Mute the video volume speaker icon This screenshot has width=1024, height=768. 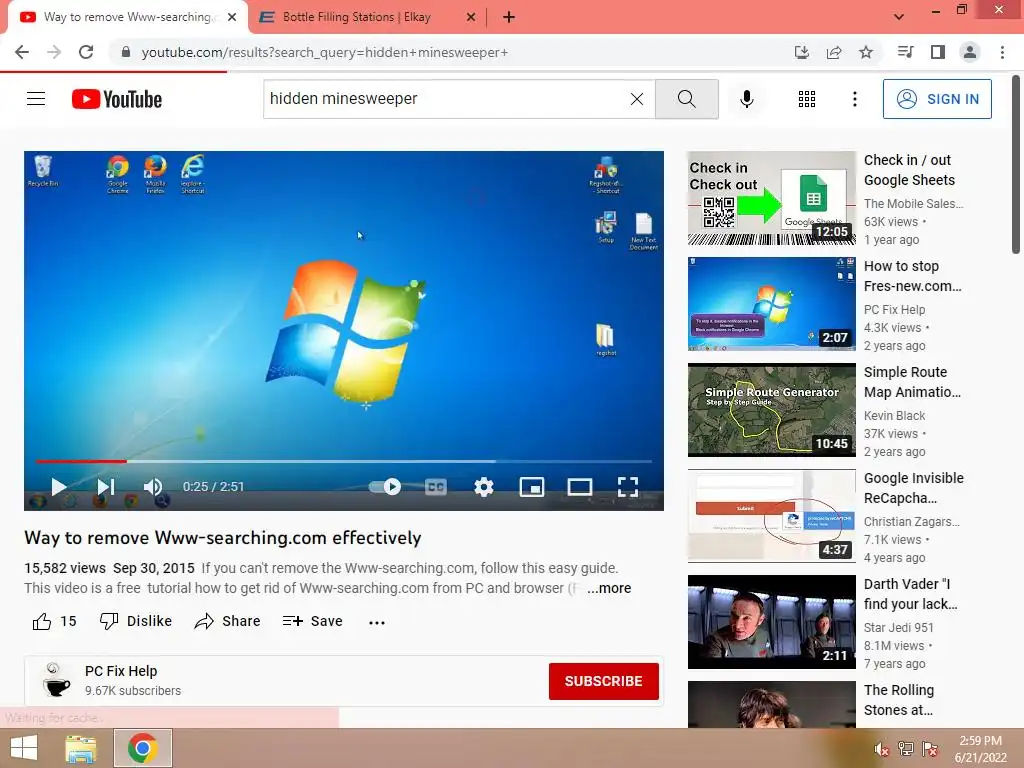(153, 487)
